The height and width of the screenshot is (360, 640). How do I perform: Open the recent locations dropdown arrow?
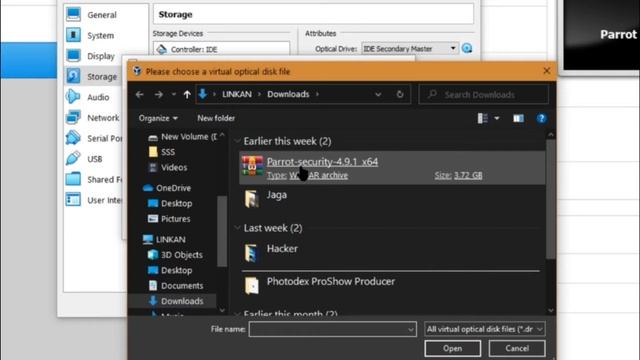tap(173, 95)
